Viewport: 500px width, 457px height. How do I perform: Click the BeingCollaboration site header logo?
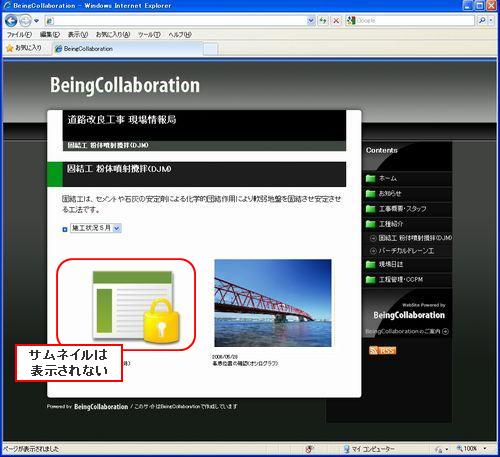pos(125,85)
